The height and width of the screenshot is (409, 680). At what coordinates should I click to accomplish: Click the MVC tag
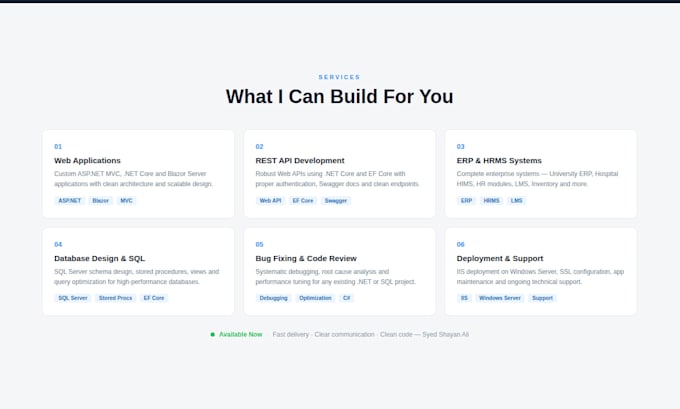pos(126,200)
